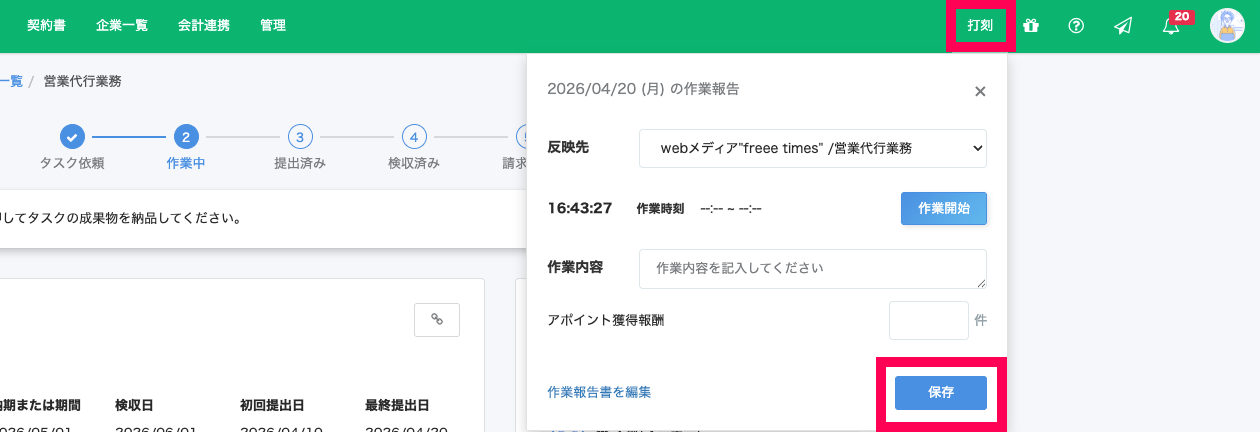Open the 企業一覧 menu
Image resolution: width=1260 pixels, height=432 pixels.
122,26
